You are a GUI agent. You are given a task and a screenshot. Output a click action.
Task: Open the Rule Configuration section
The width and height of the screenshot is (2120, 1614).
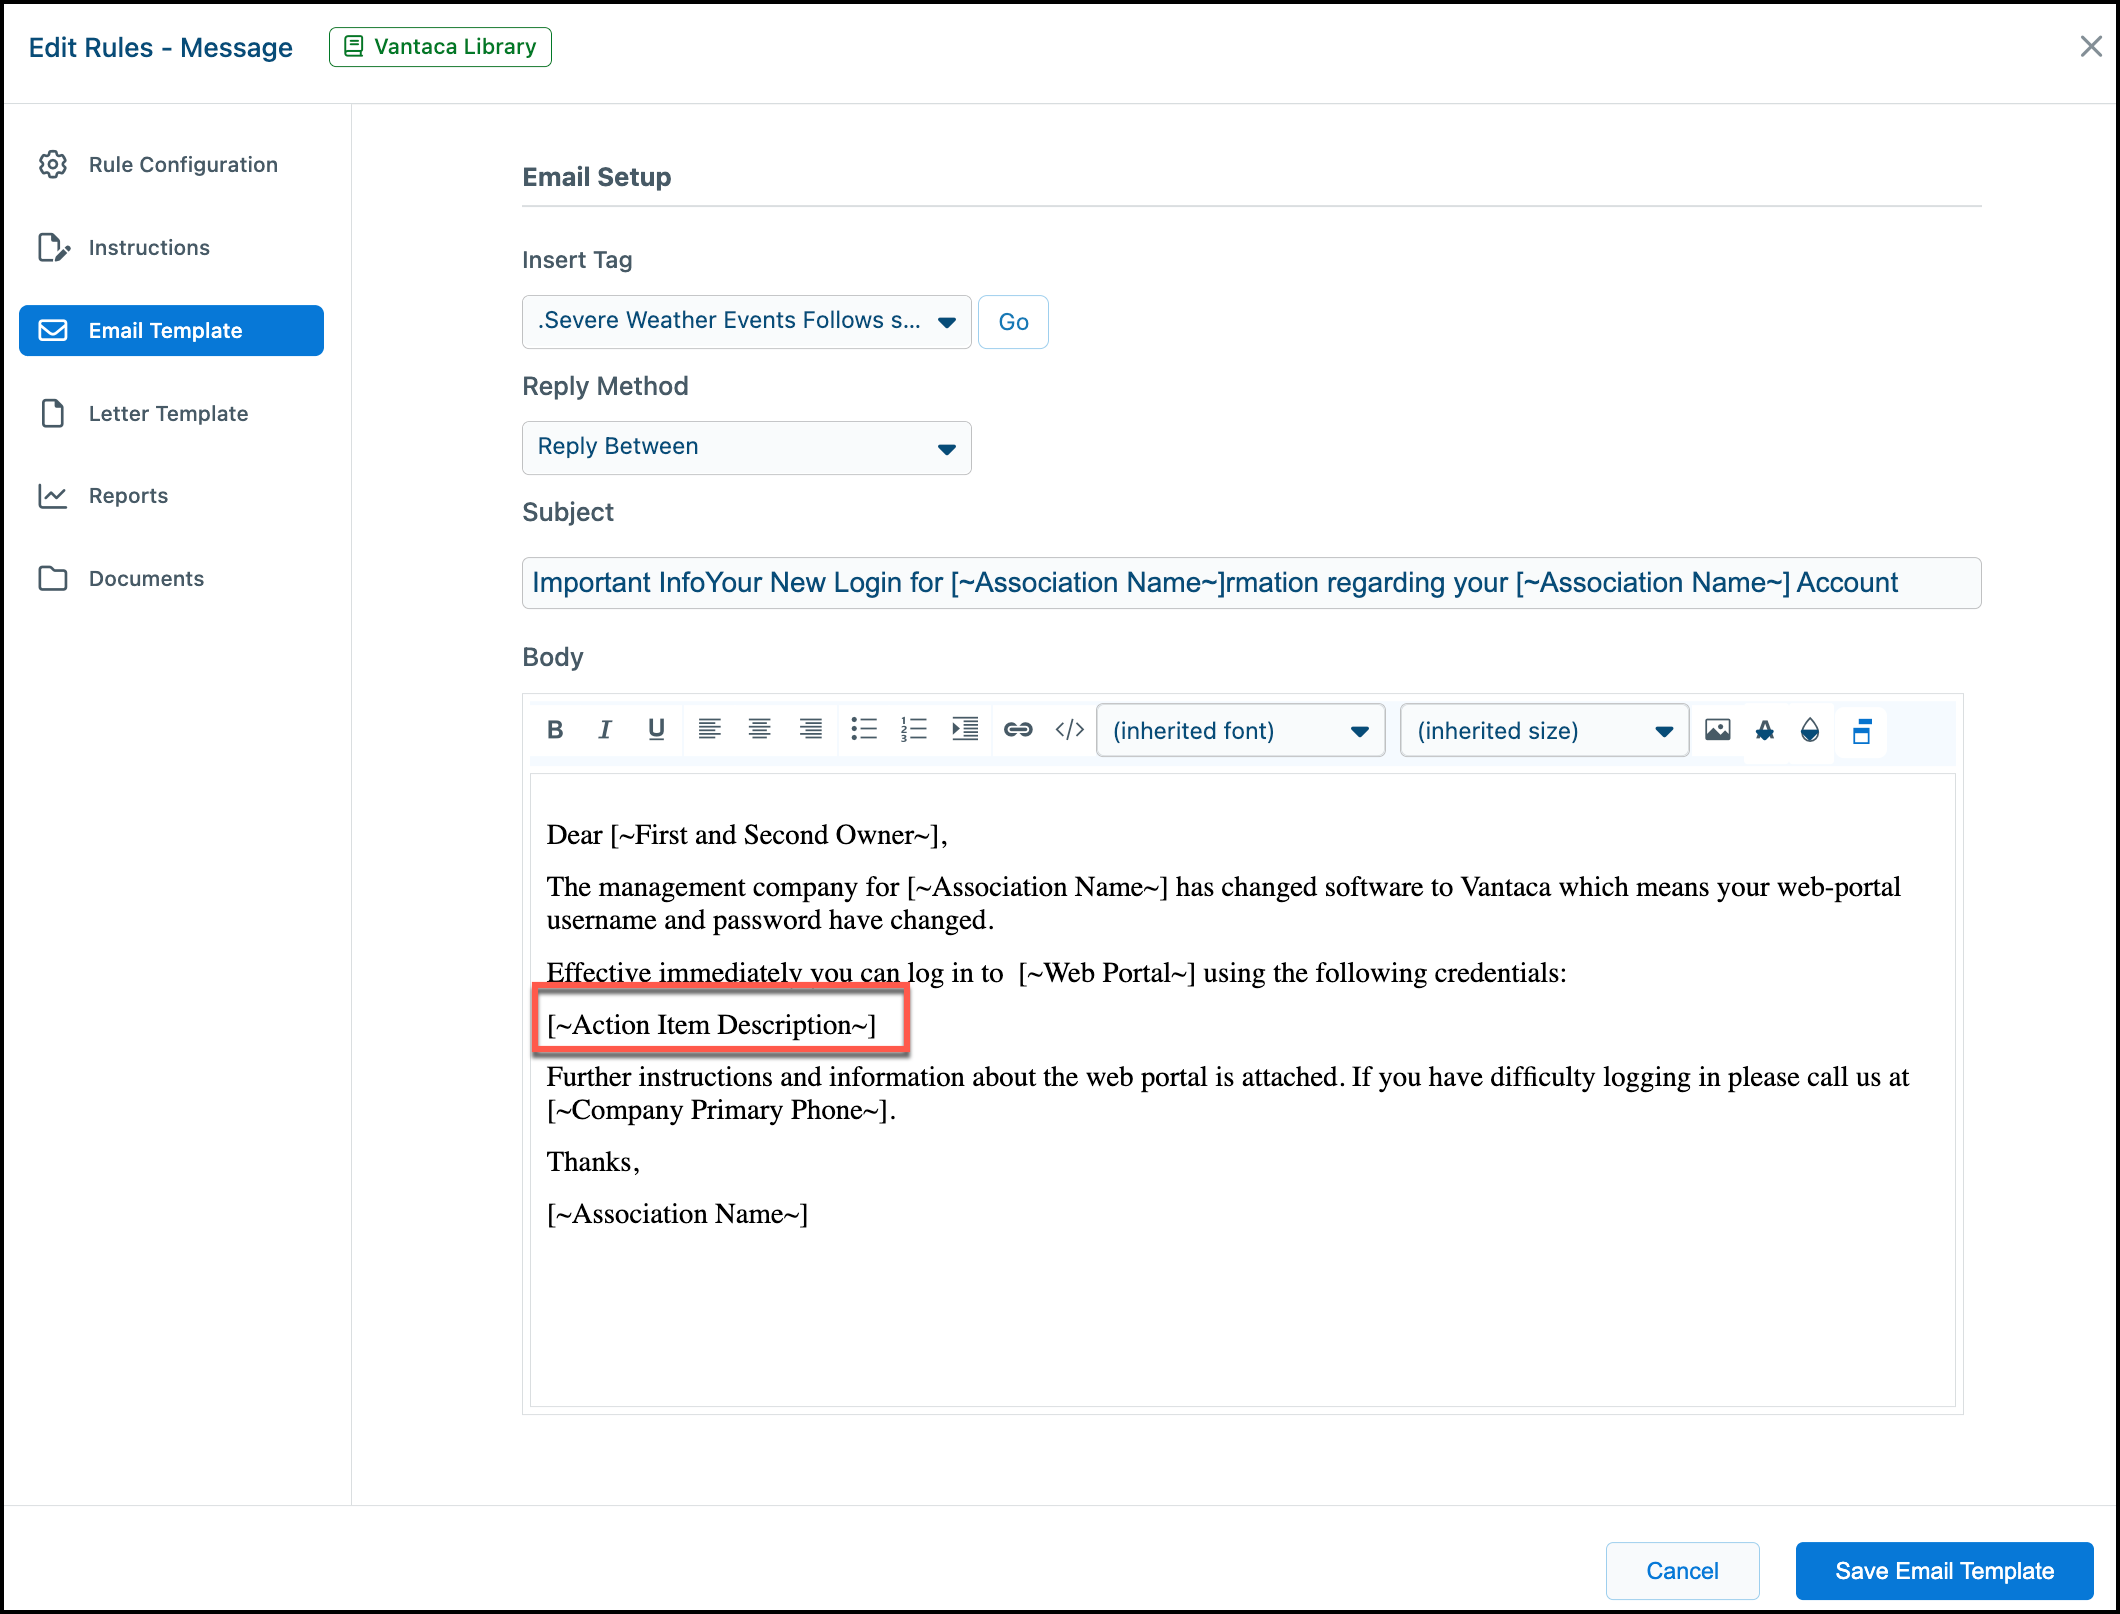pos(171,165)
